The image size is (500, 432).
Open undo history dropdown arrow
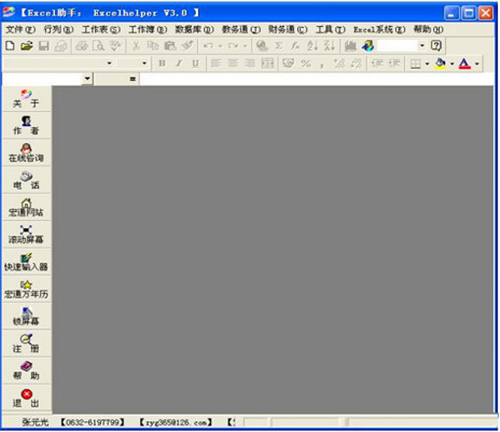[220, 46]
